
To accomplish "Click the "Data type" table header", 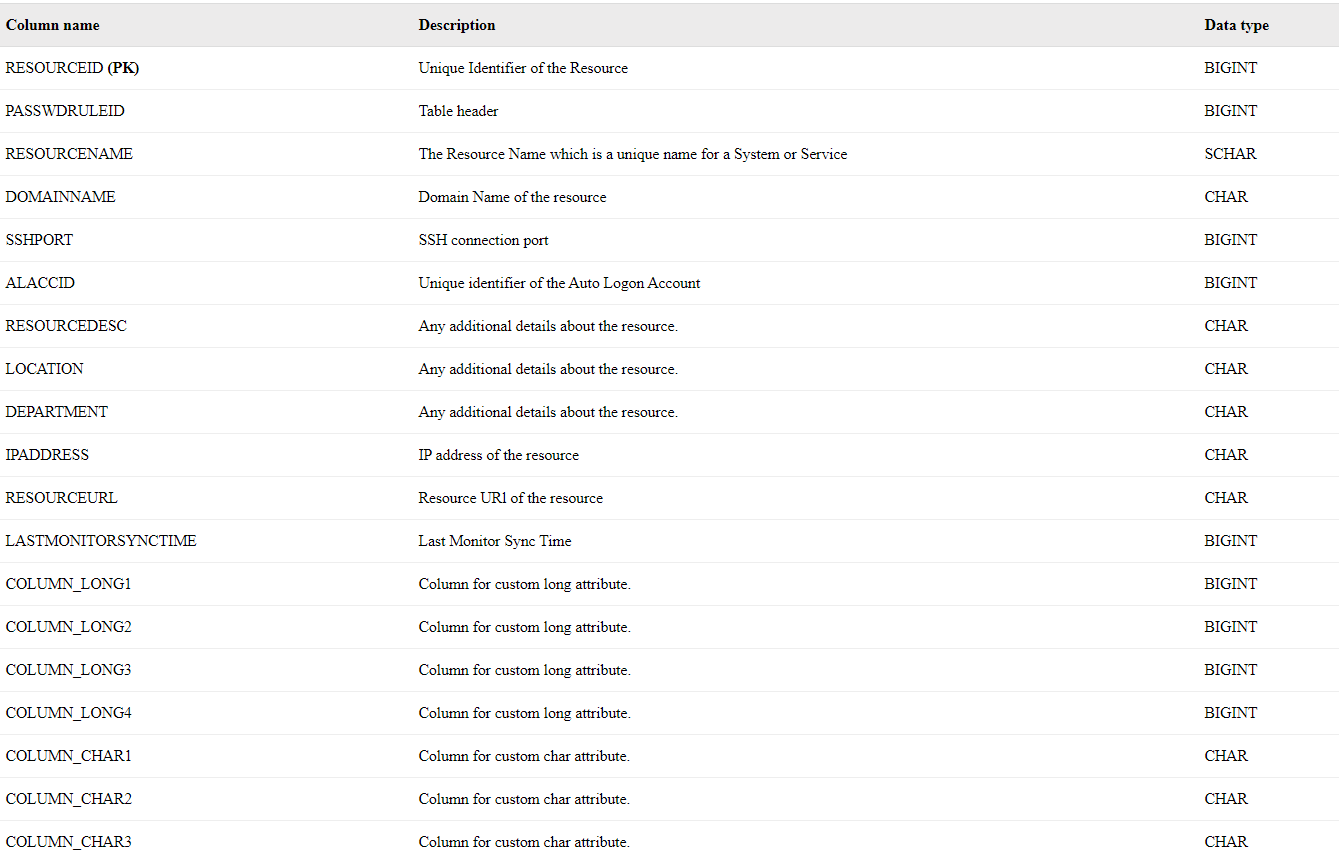I will [1236, 25].
